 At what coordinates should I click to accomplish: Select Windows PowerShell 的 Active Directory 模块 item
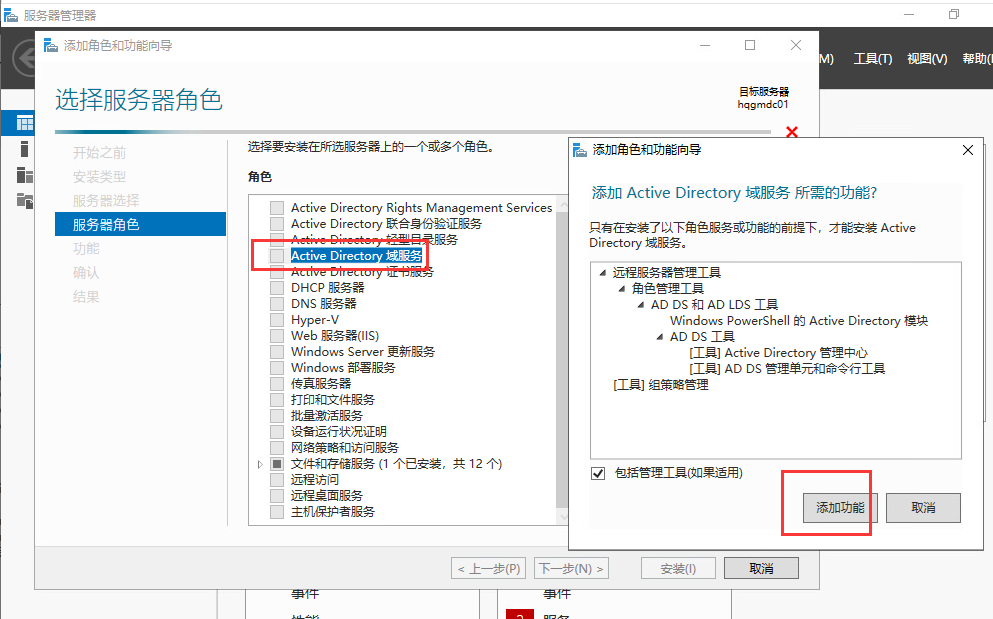(x=799, y=321)
